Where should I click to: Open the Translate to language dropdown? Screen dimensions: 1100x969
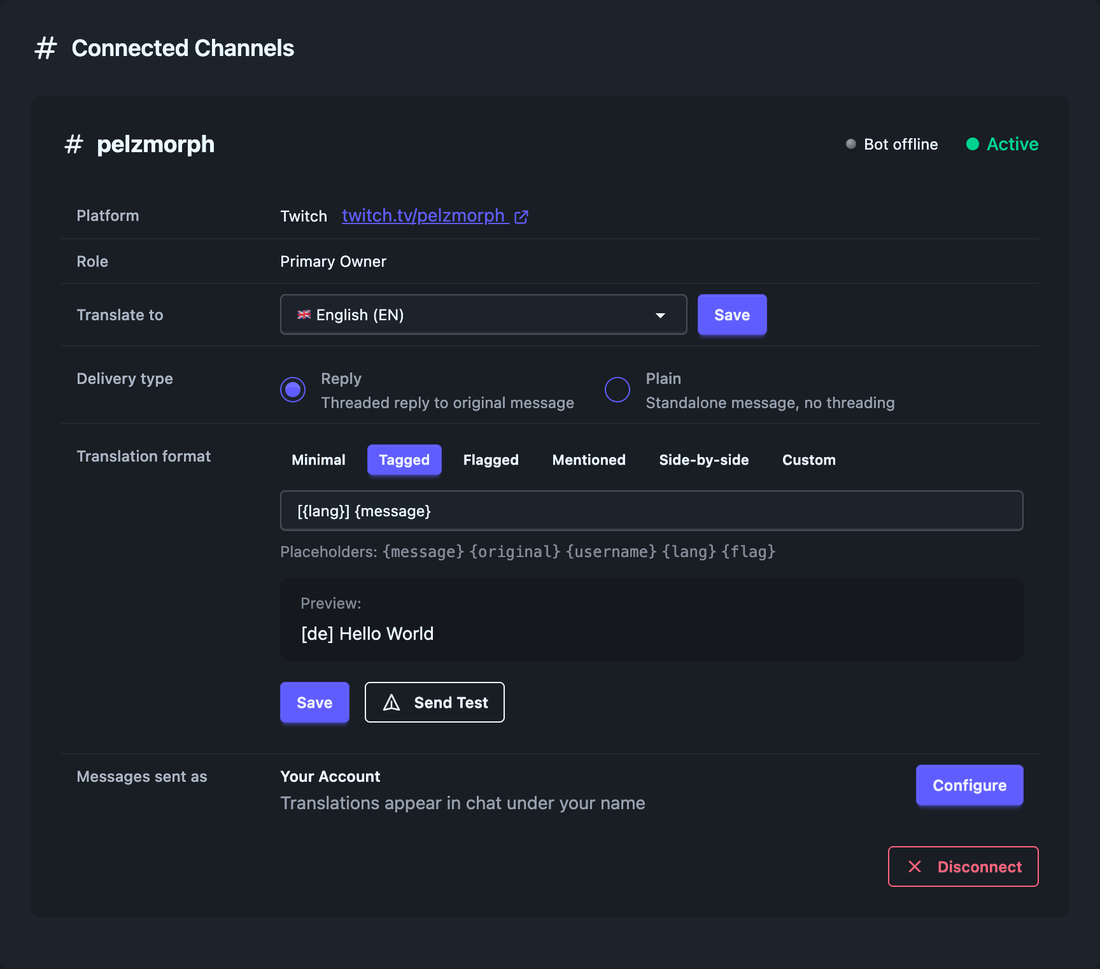483,314
